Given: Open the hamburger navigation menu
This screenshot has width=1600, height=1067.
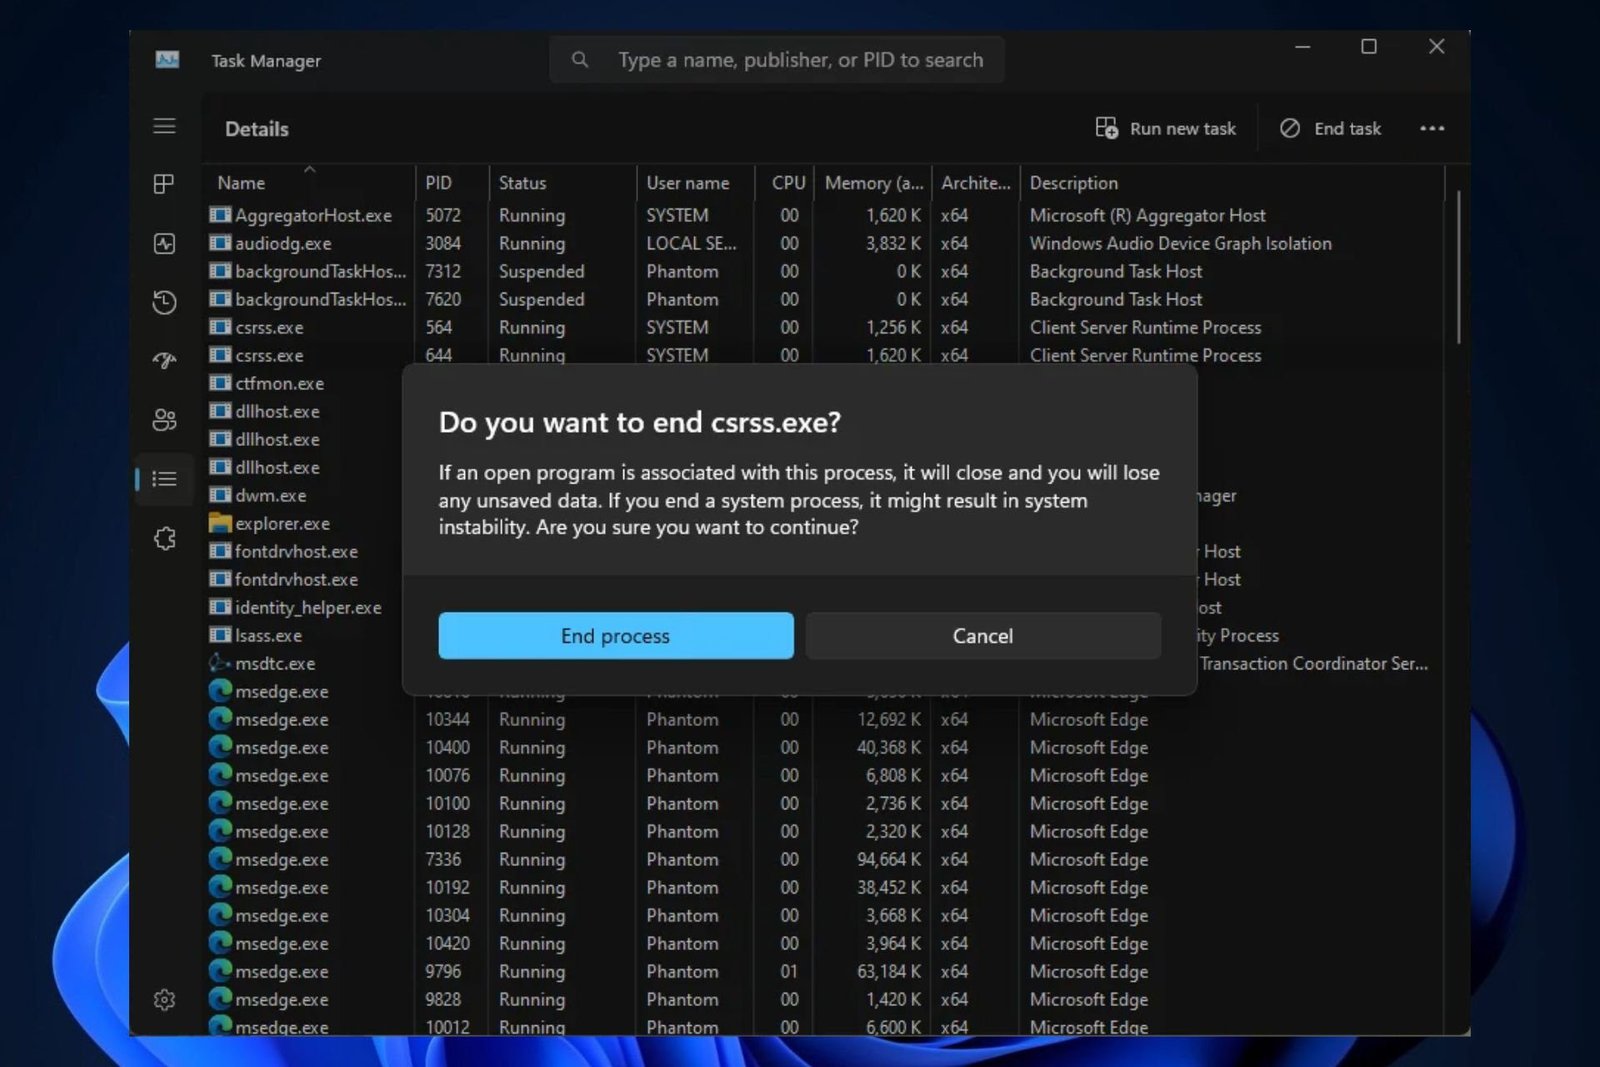Looking at the screenshot, I should point(164,126).
